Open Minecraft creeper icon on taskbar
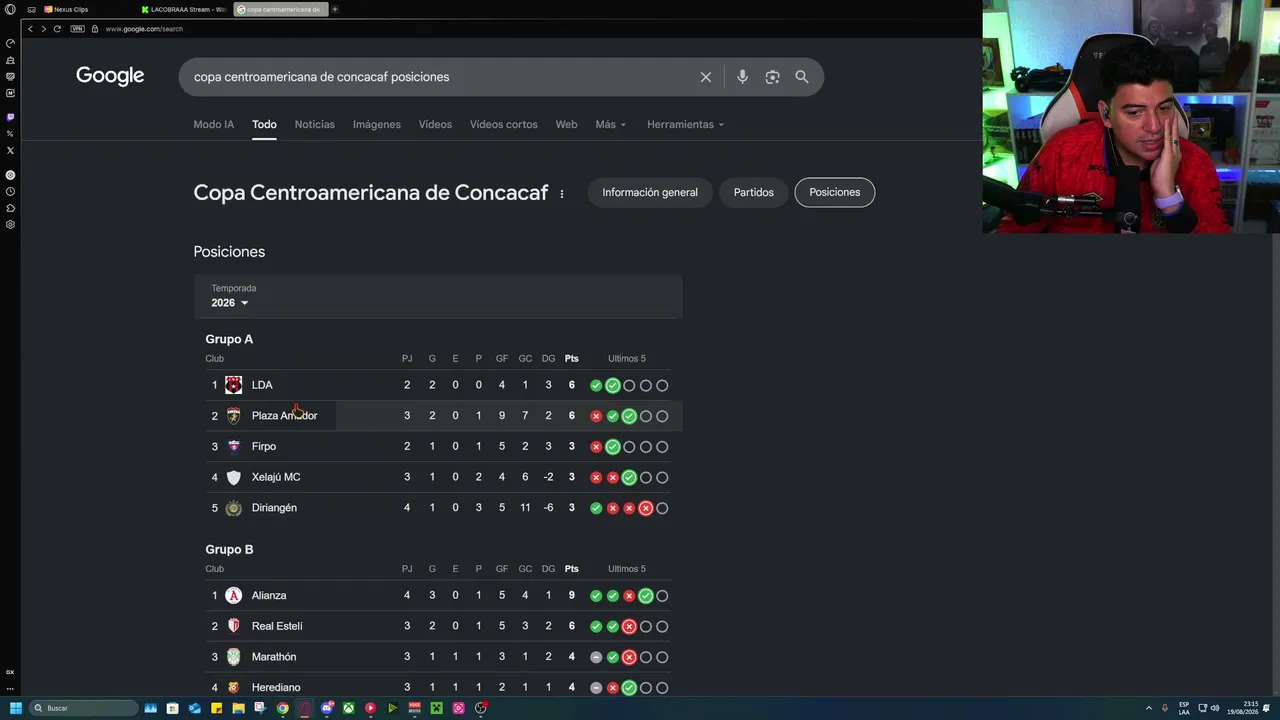Screen dimensions: 1280x720 coord(437,708)
